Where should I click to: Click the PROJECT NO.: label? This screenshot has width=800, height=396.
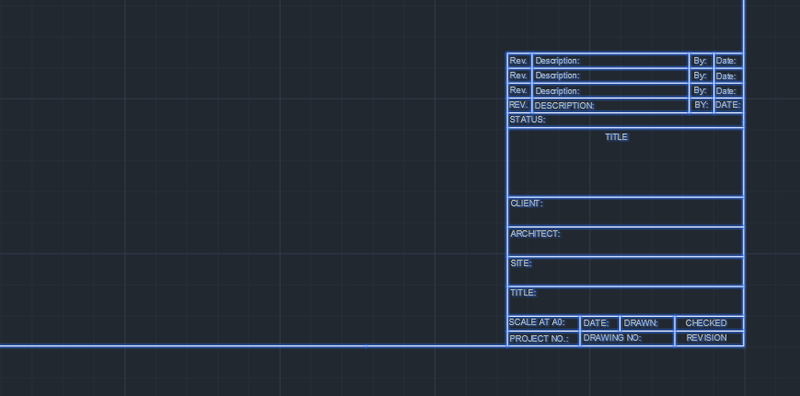point(539,339)
